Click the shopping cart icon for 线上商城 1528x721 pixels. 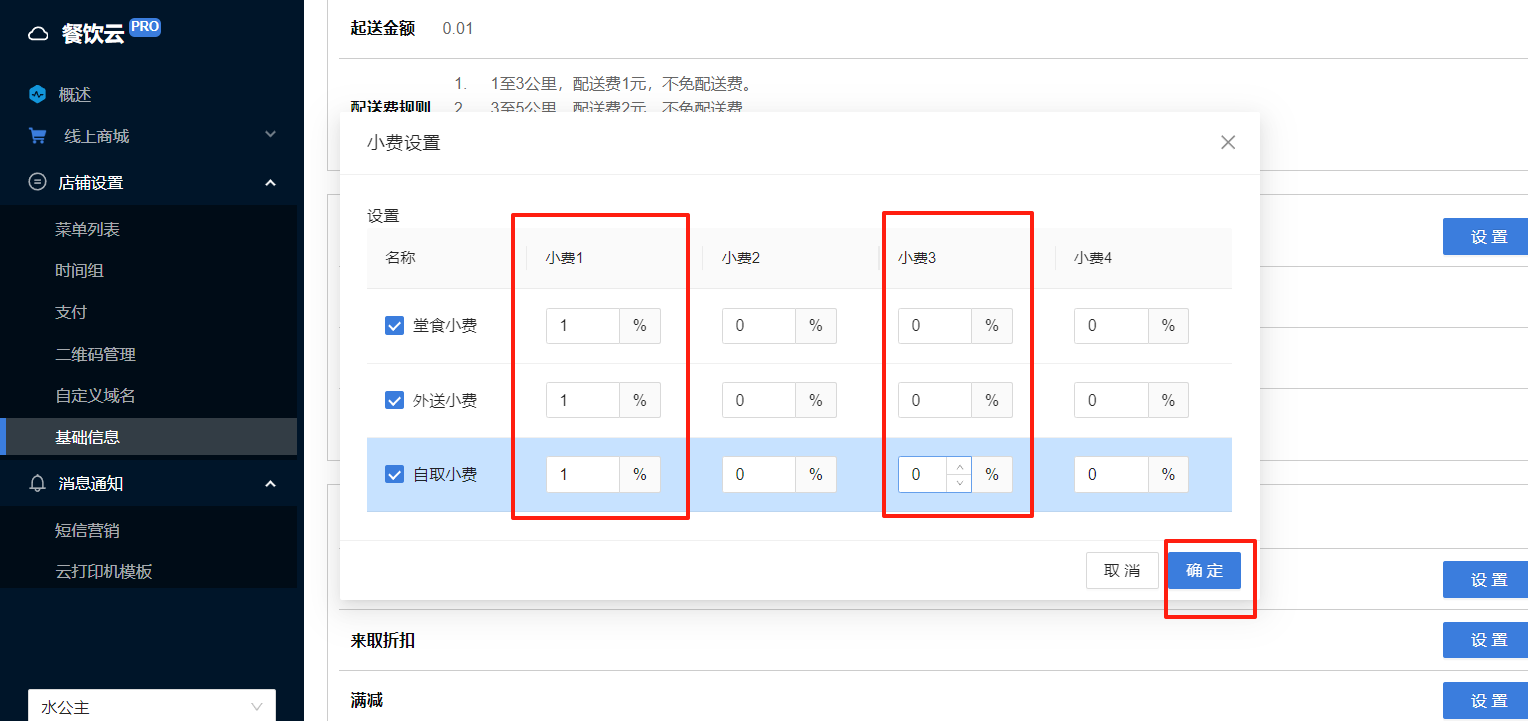[38, 136]
